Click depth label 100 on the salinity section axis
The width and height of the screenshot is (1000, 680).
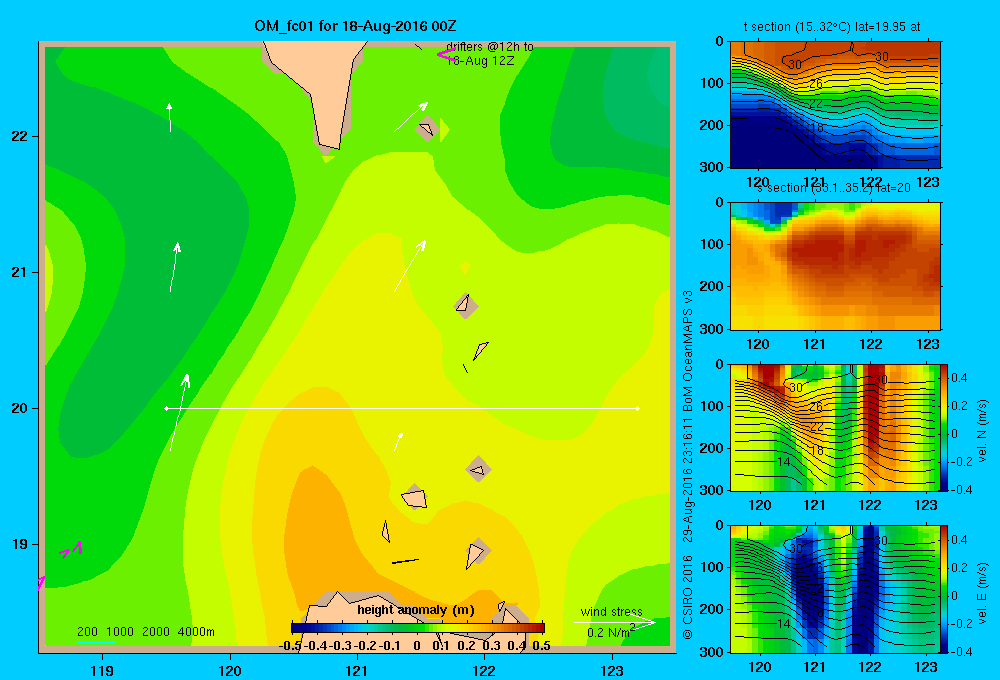pos(712,244)
